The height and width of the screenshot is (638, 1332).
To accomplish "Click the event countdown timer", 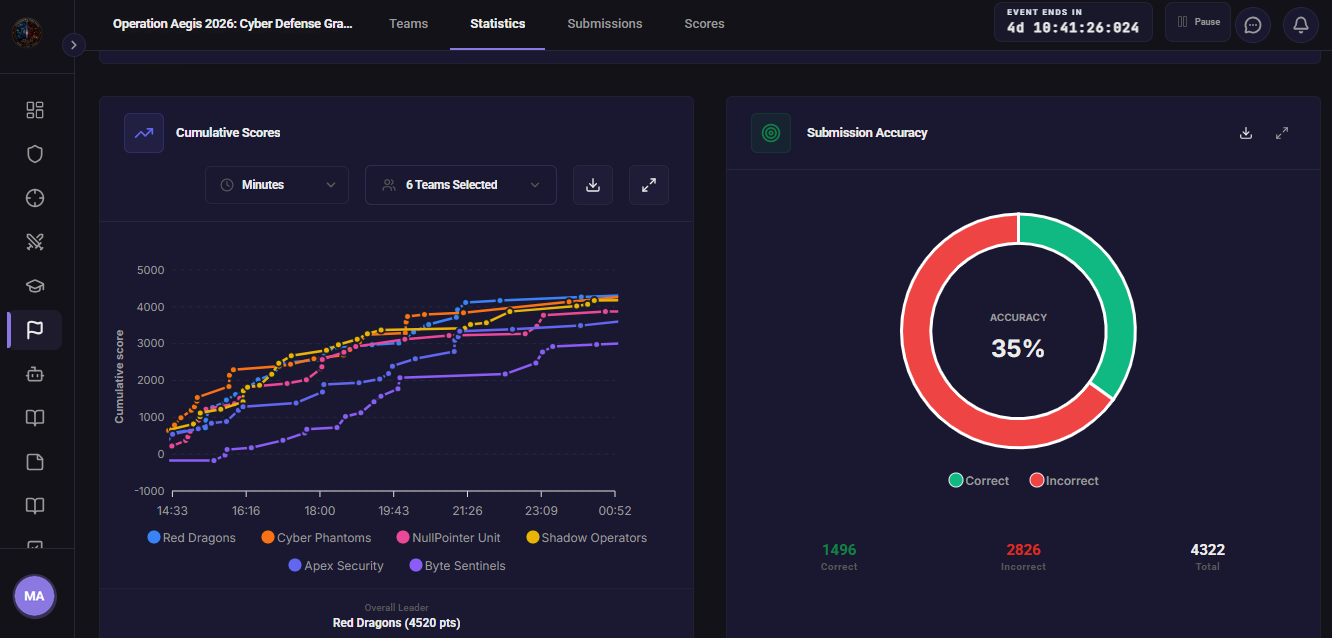I will (1073, 22).
